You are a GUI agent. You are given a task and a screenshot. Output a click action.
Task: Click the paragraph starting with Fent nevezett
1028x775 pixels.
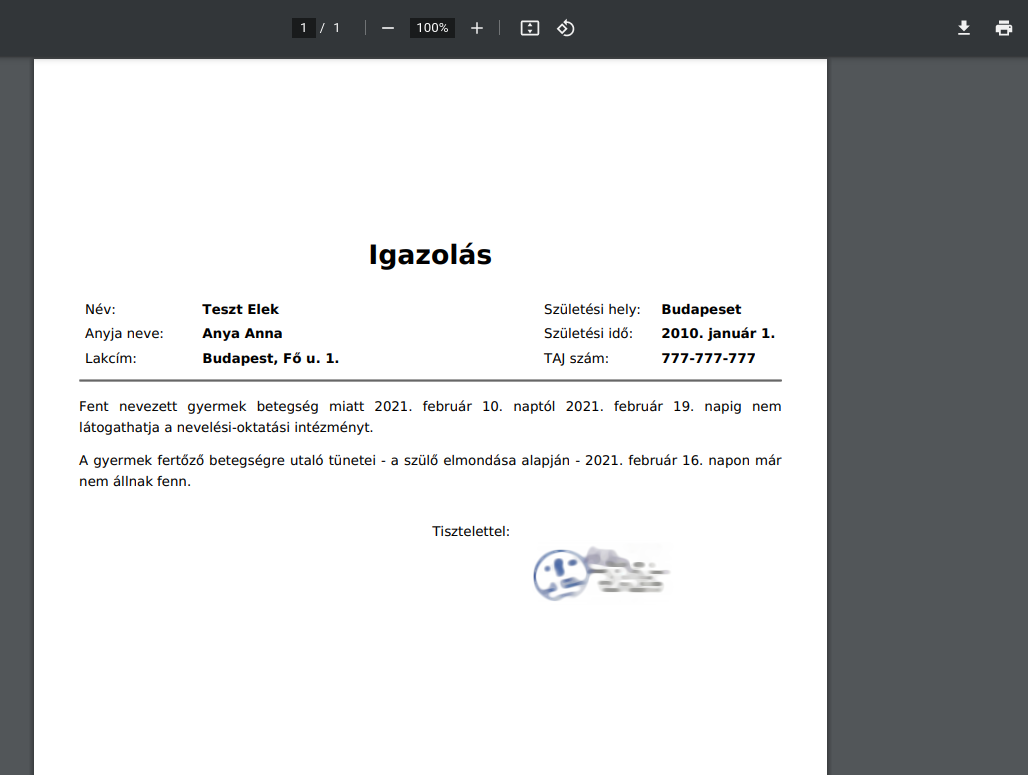click(x=430, y=417)
